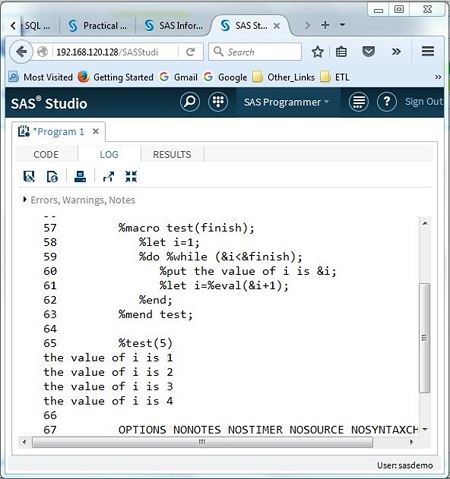Open Gmail bookmark link
The height and width of the screenshot is (479, 450).
point(178,77)
